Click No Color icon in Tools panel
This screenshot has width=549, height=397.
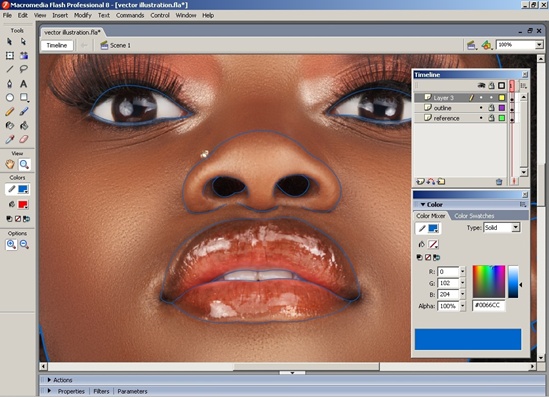tap(18, 219)
